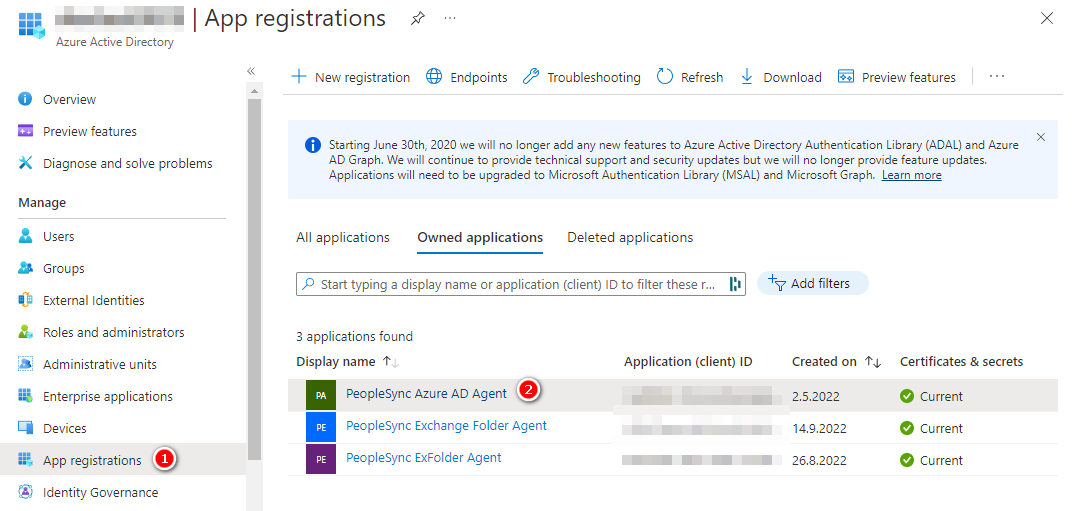Click Certificates & secrets column header
Image resolution: width=1078 pixels, height=511 pixels.
(961, 362)
